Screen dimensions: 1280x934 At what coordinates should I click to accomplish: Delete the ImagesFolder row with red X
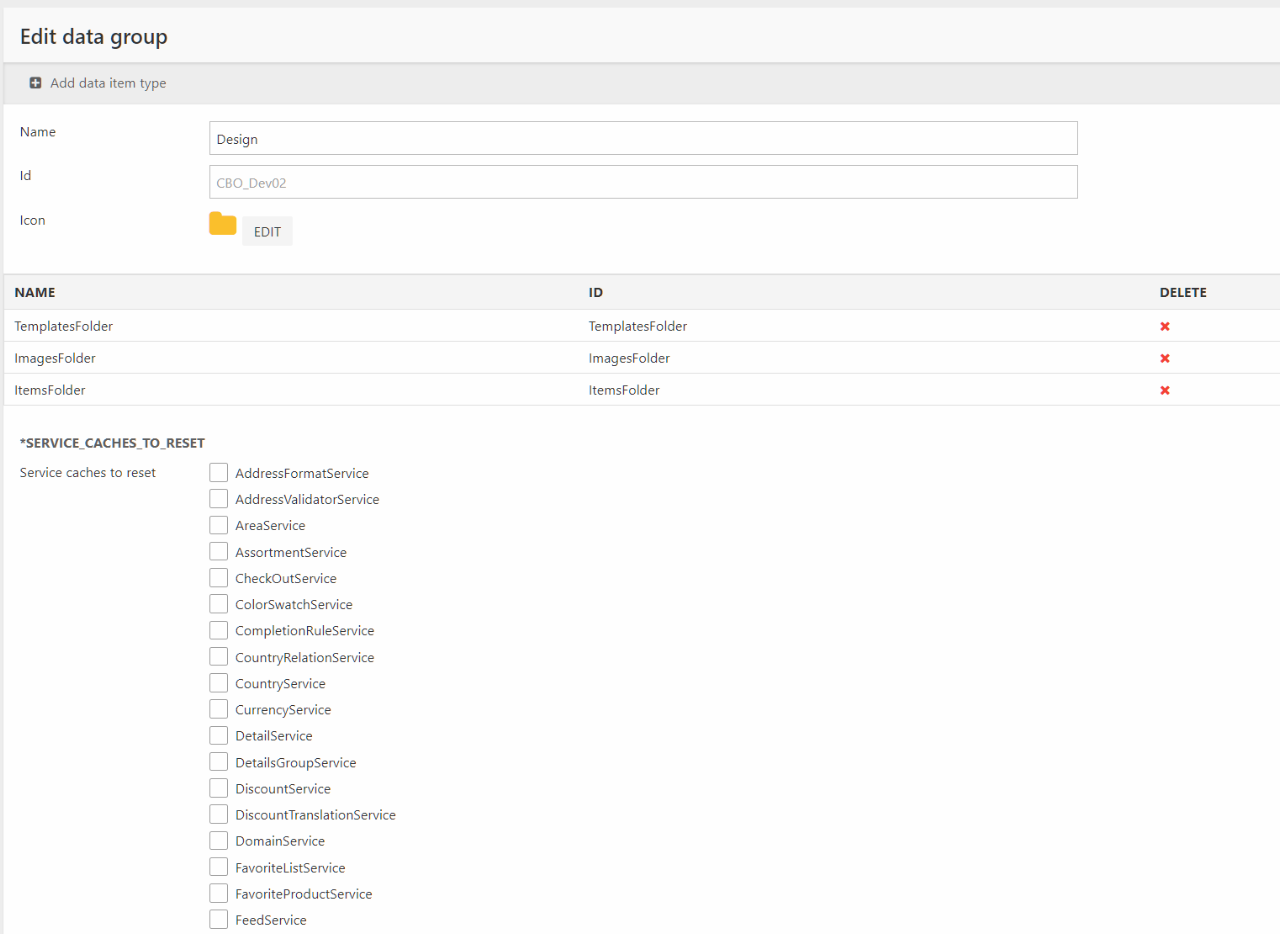pos(1164,358)
